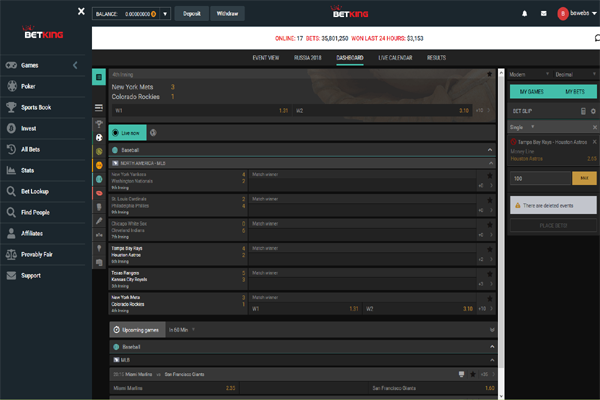This screenshot has height=400, width=600.
Task: Favorite the Texas Rangers match
Action: 489,274
